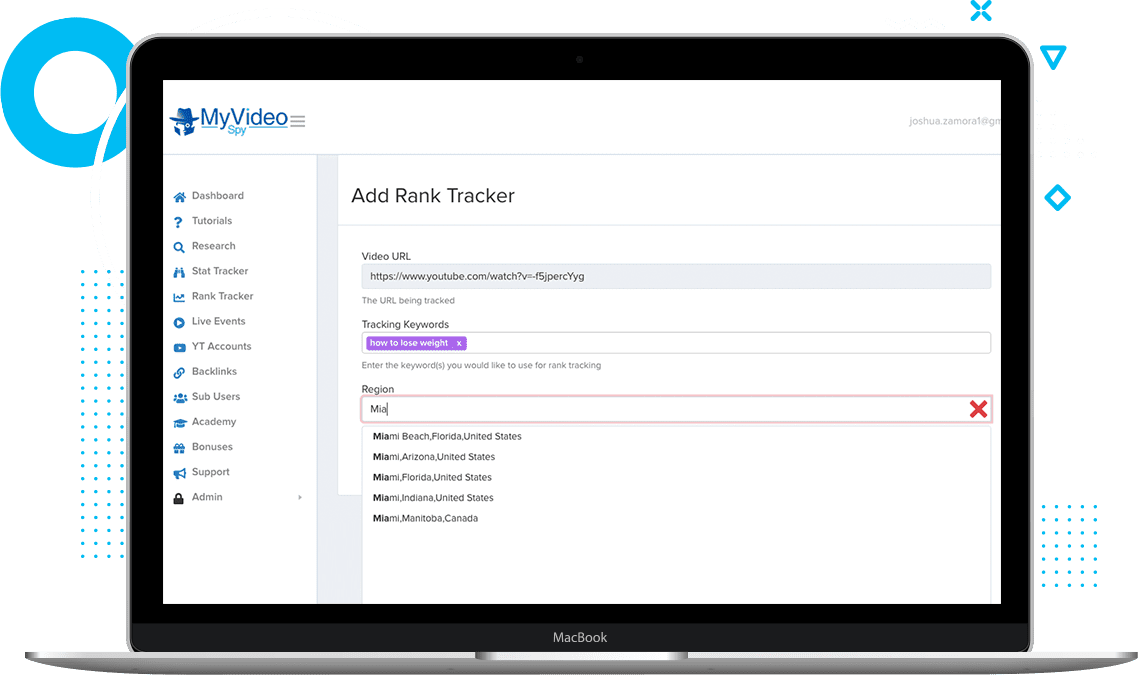Choose Miami, Indiana, United States suggestion
Screen dimensions: 1138x675
(433, 497)
